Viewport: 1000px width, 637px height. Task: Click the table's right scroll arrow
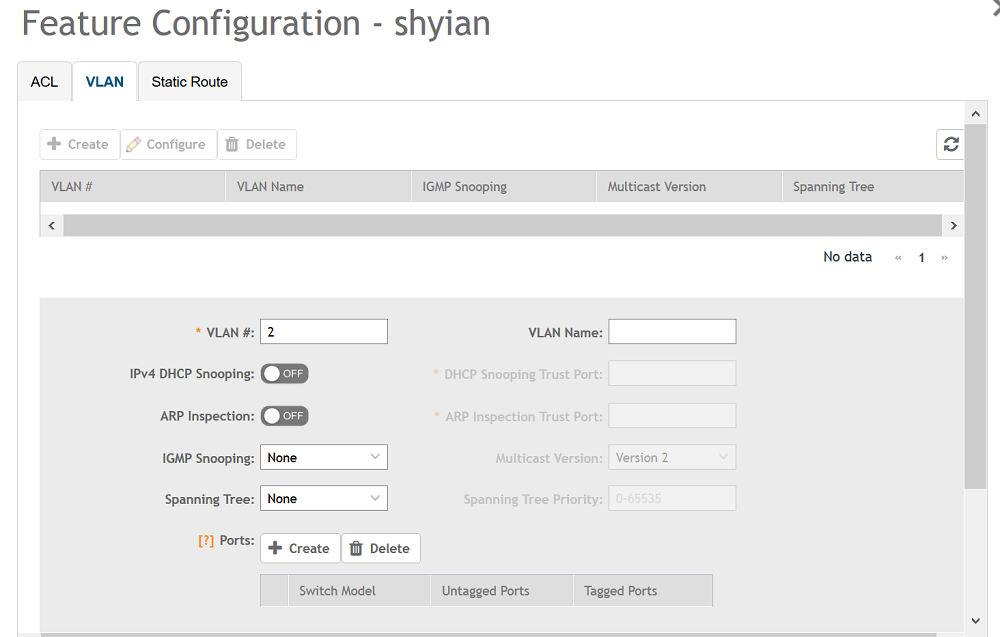(x=953, y=226)
